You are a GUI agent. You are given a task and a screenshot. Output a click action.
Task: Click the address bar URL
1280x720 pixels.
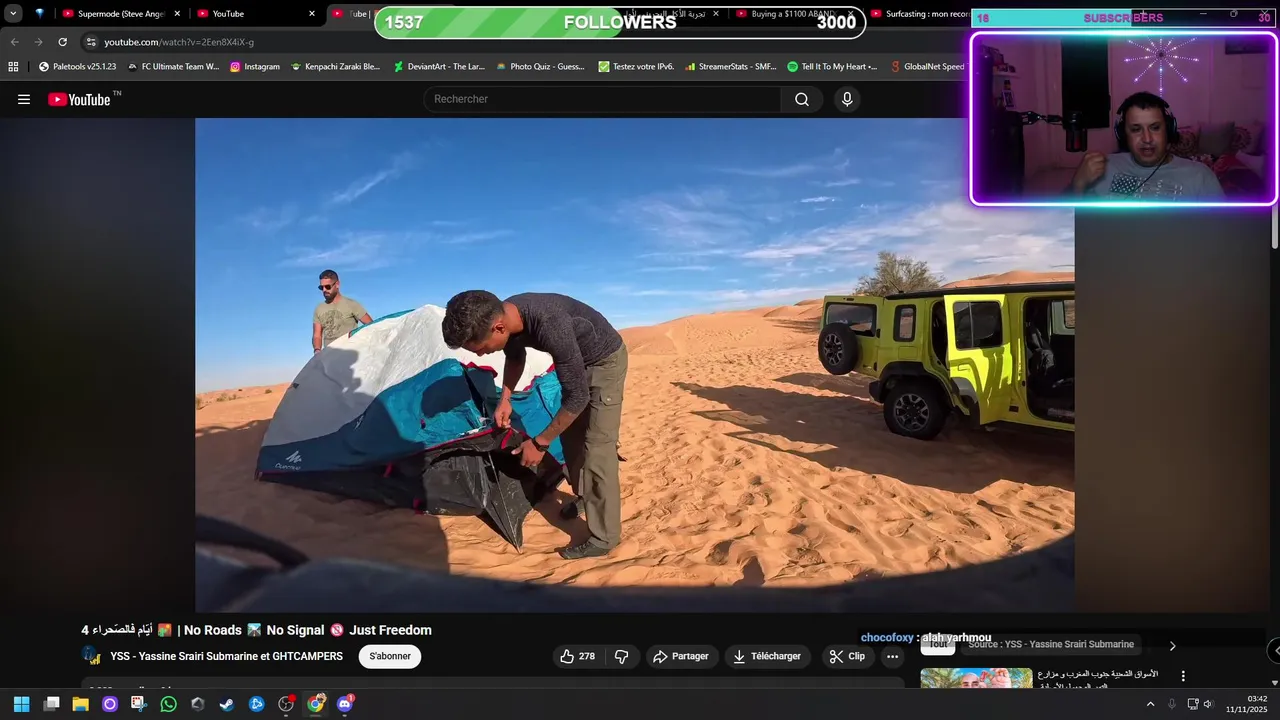click(x=179, y=42)
